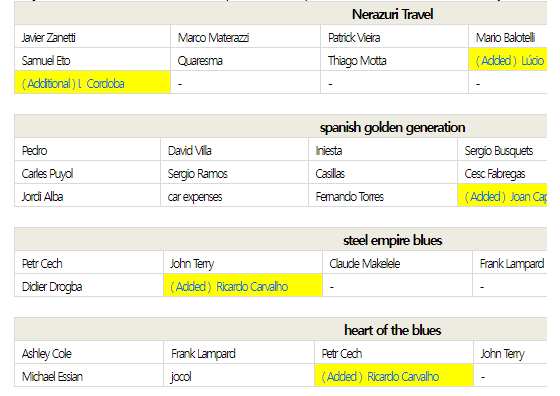Select Claude Makelele cell

pyautogui.click(x=397, y=264)
